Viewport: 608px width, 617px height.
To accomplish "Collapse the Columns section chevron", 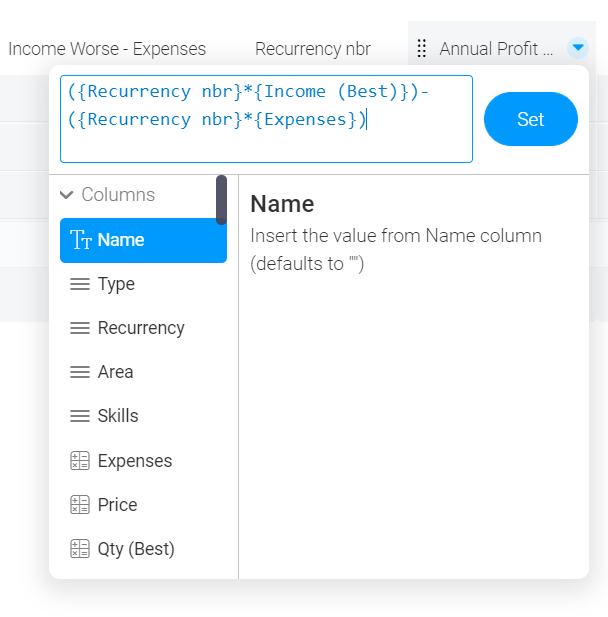I will pyautogui.click(x=67, y=194).
